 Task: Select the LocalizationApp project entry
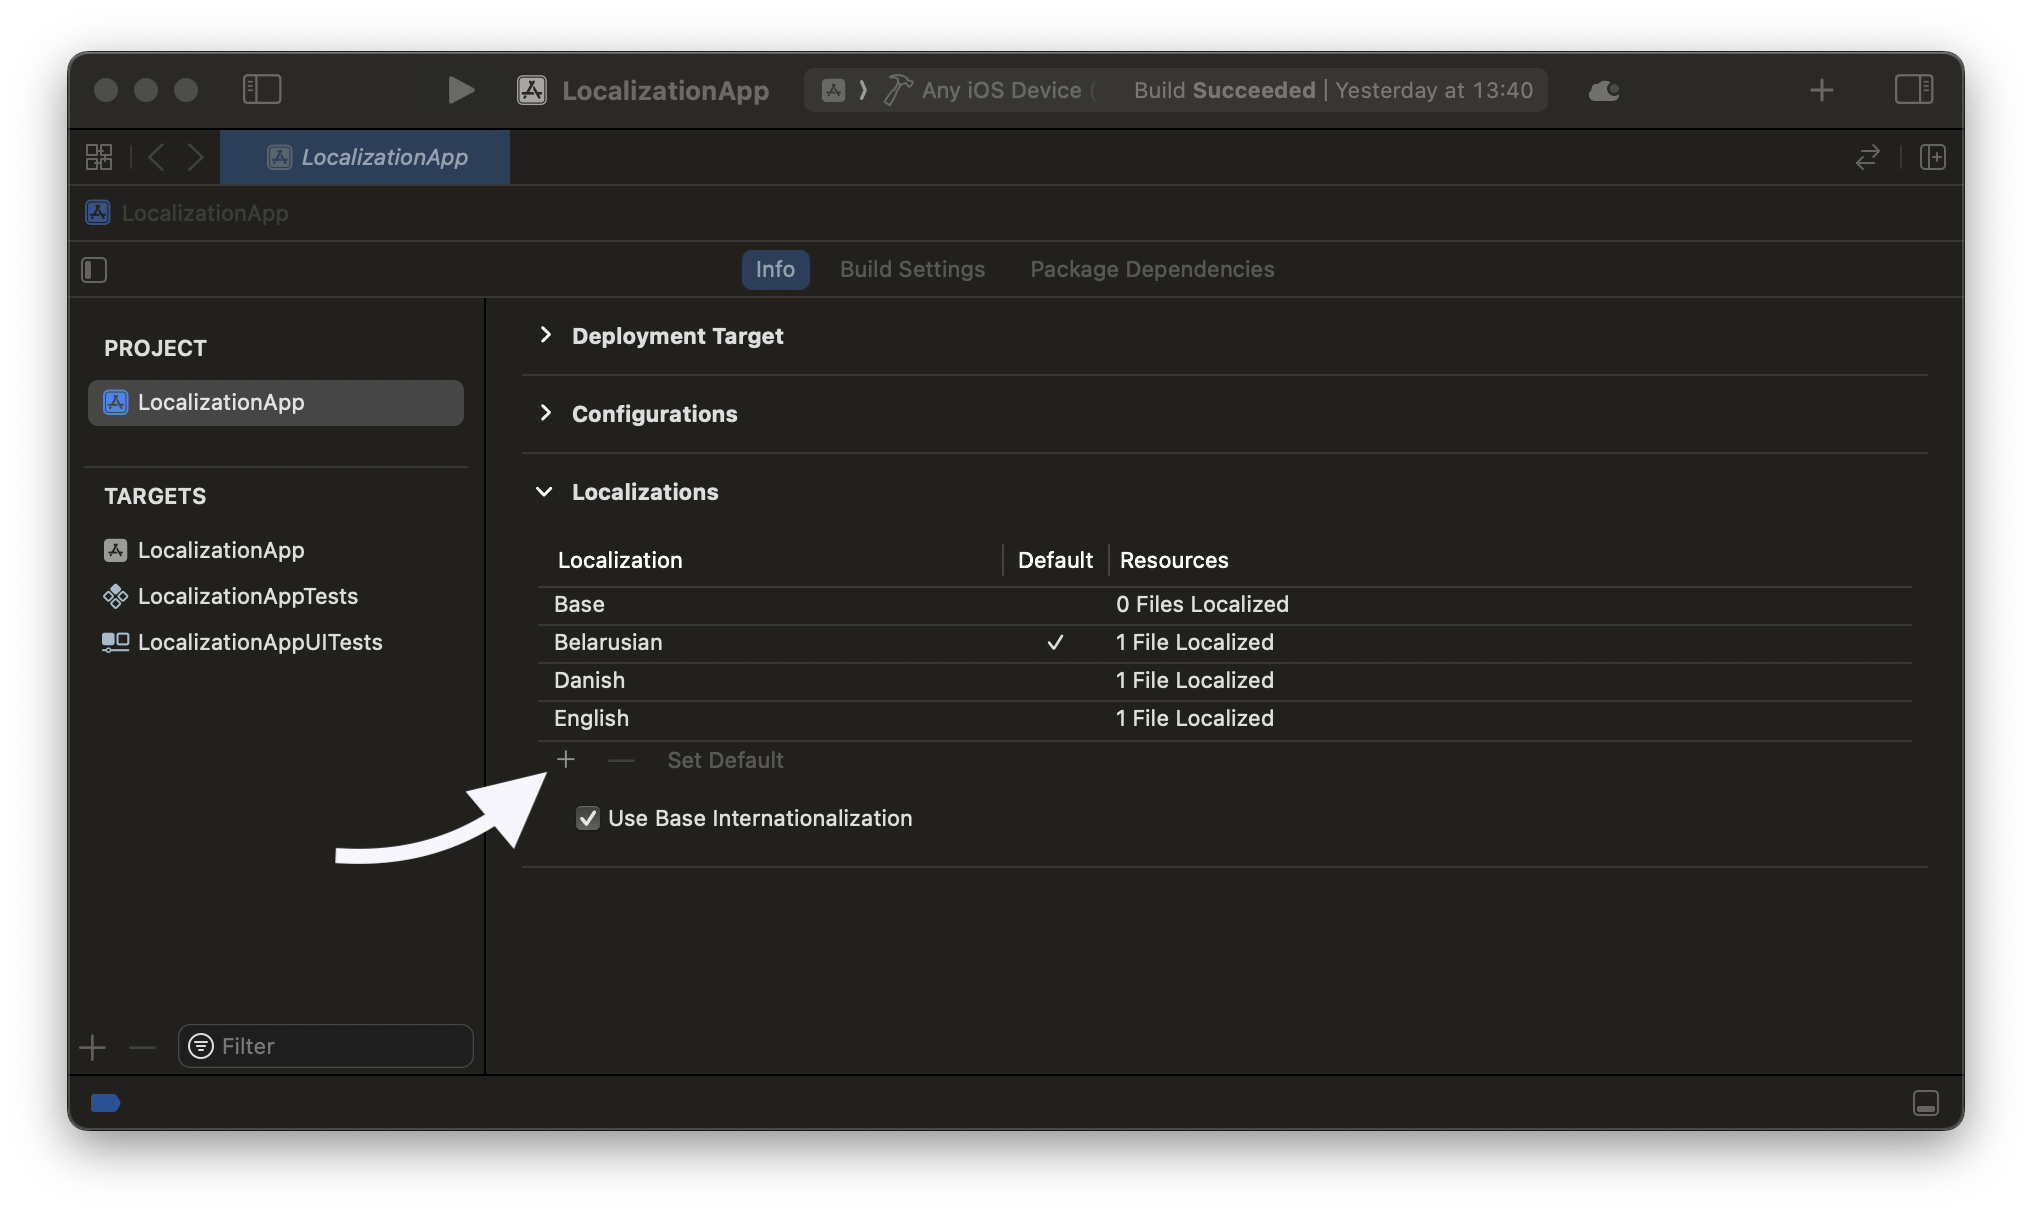pyautogui.click(x=276, y=402)
